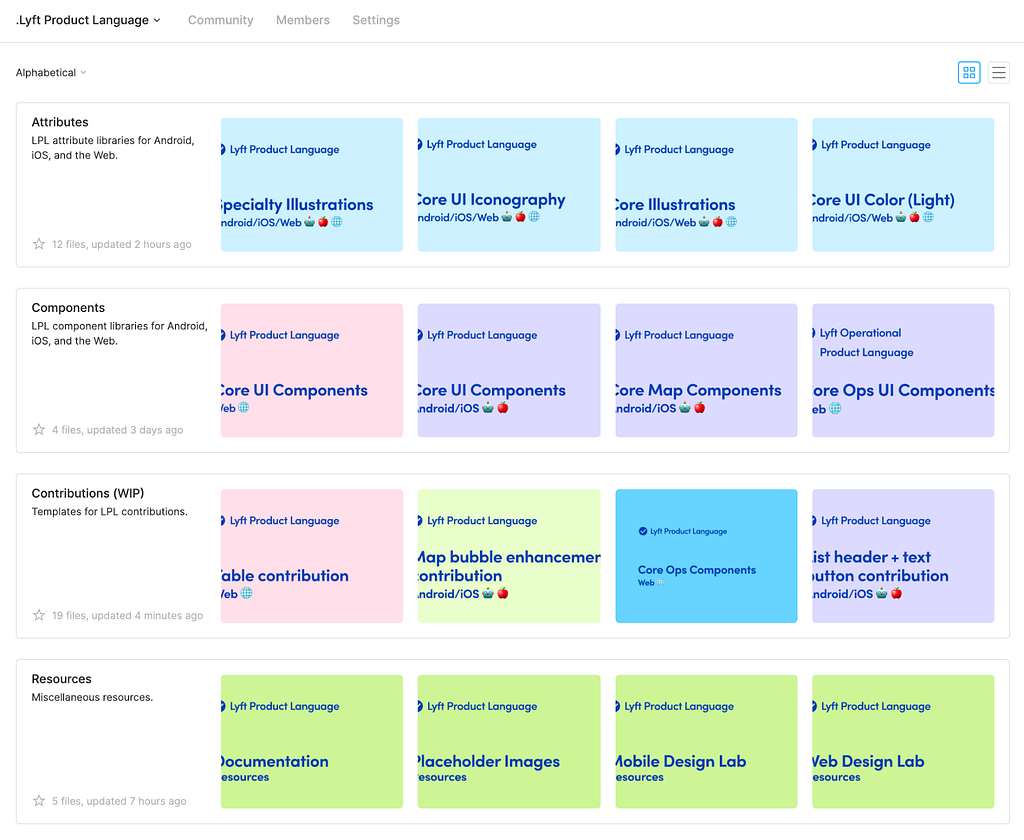Click '19 files, updated 4 minutes ago' text
1024x840 pixels.
tap(127, 615)
